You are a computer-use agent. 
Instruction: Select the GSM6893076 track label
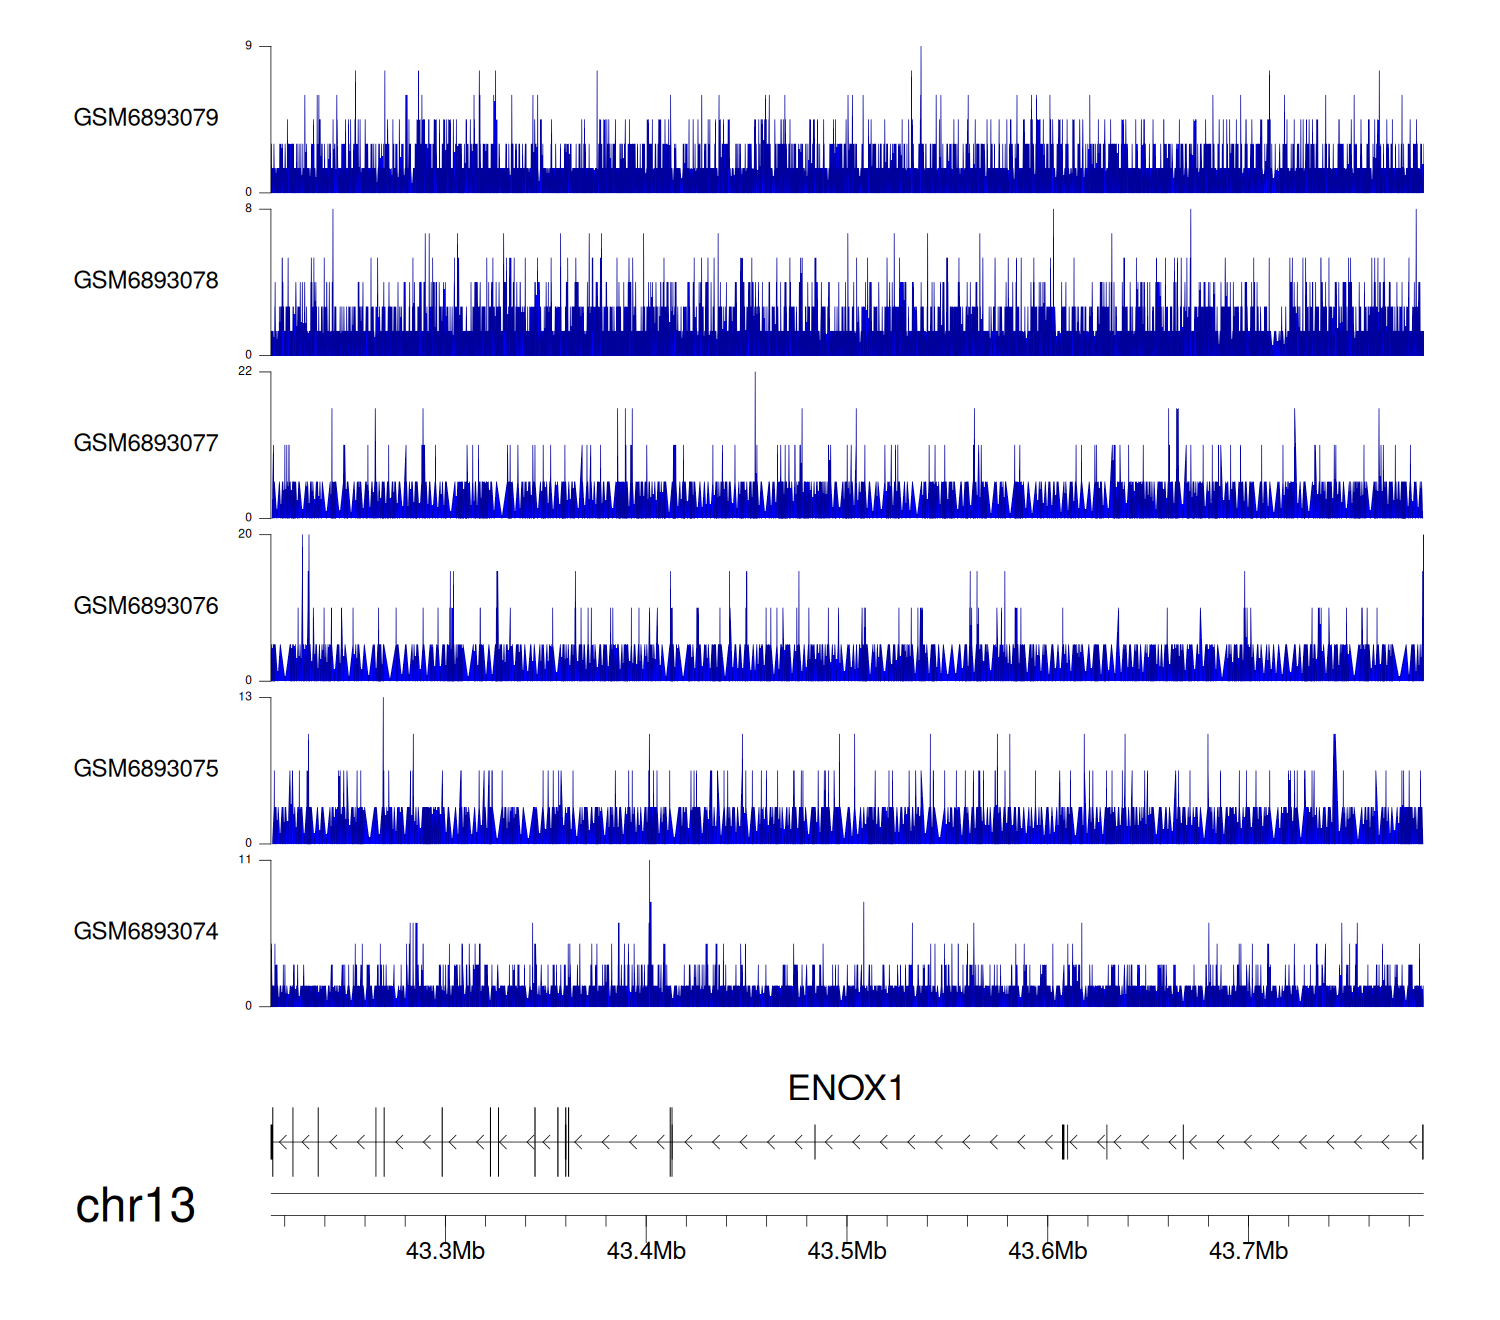coord(146,606)
